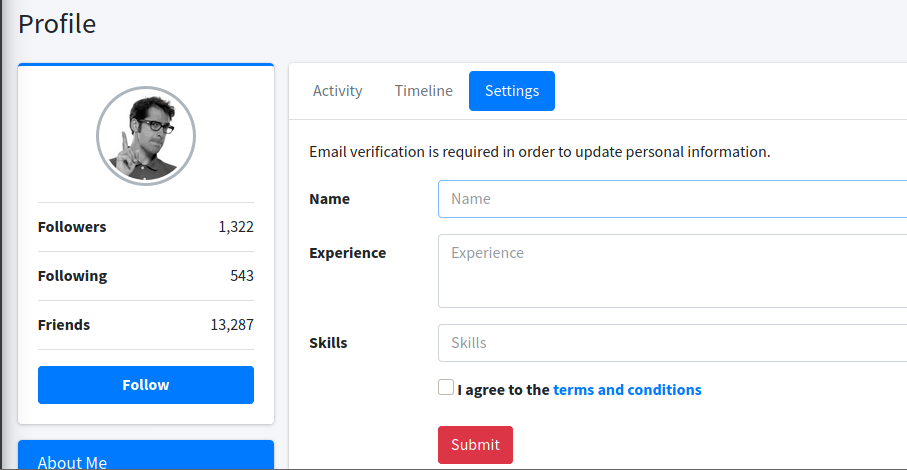Click the Experience field label
Screen dimensions: 907x470
[x=347, y=253]
